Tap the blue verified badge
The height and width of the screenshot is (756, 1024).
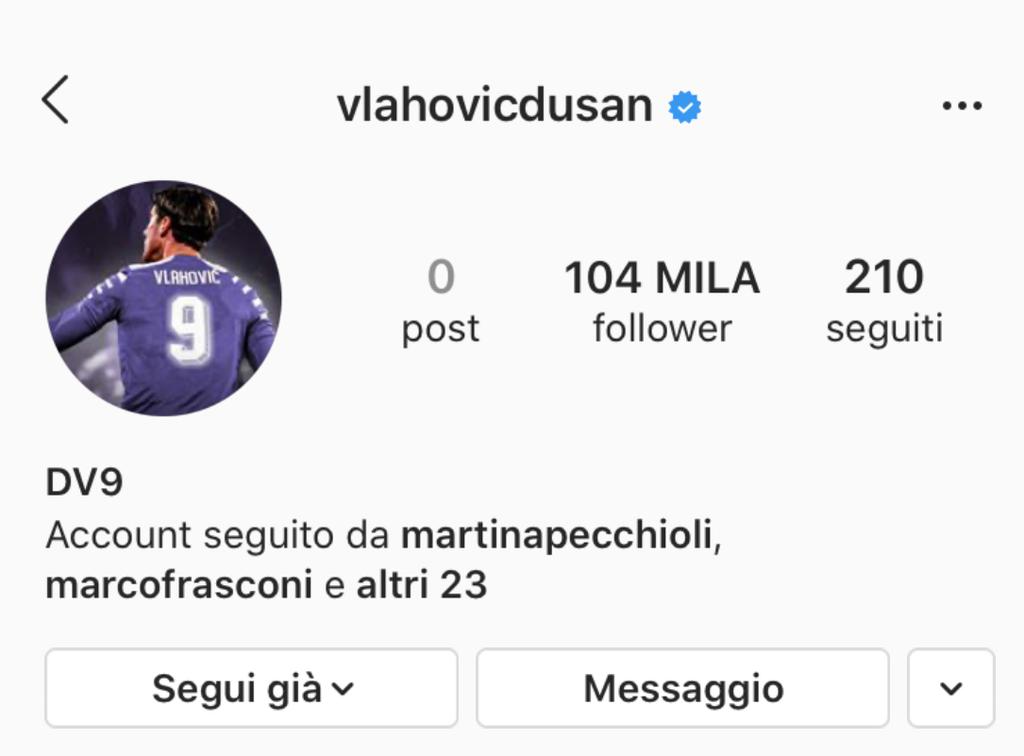coord(684,107)
